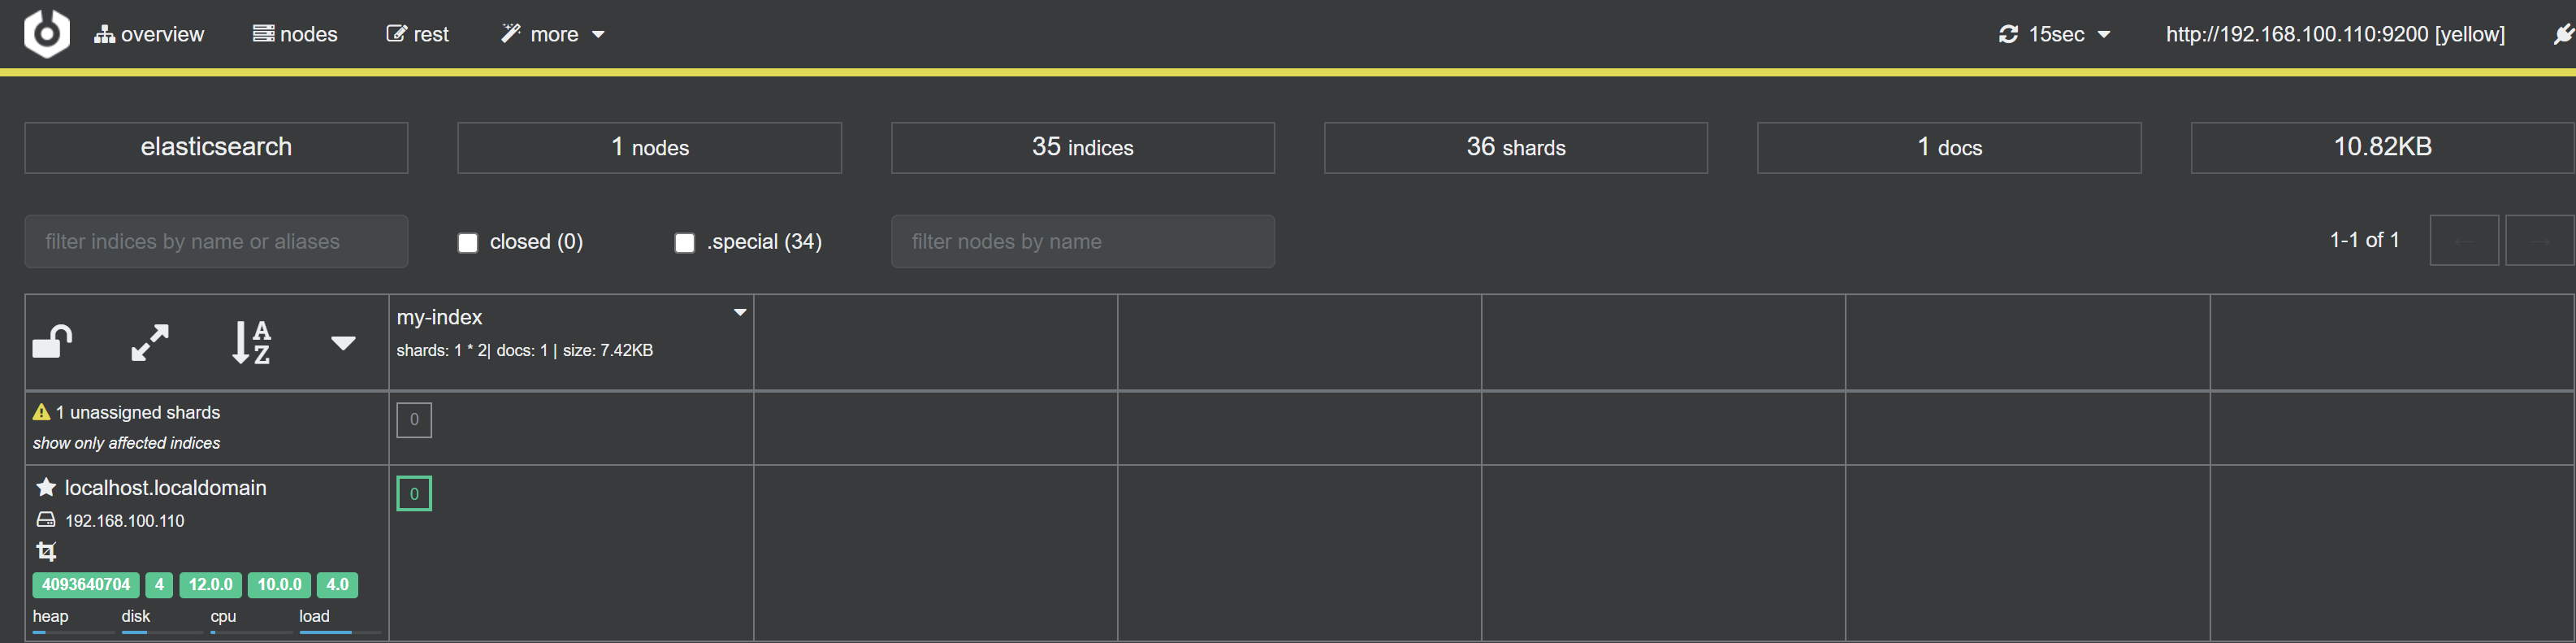Open the dropdown arrow beside sort icon
Image resolution: width=2576 pixels, height=643 pixels.
pyautogui.click(x=343, y=343)
